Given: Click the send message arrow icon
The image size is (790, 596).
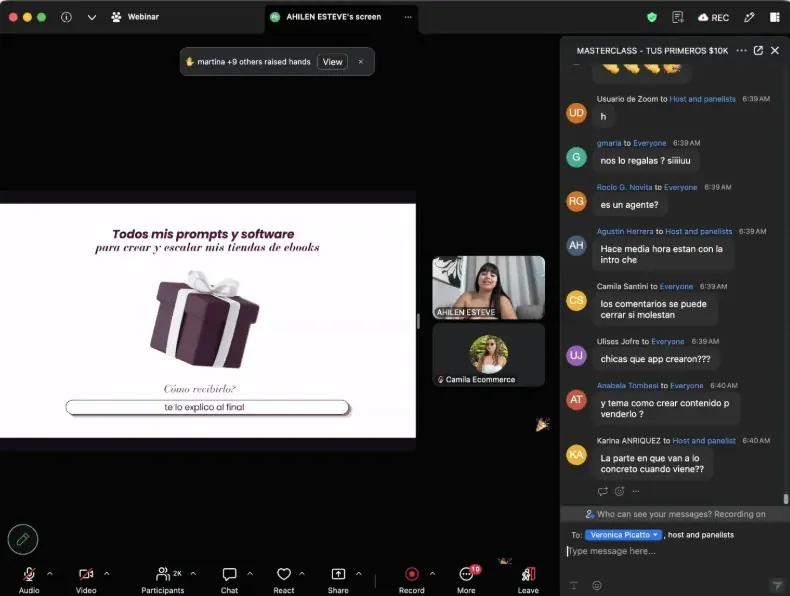Looking at the screenshot, I should click(776, 585).
